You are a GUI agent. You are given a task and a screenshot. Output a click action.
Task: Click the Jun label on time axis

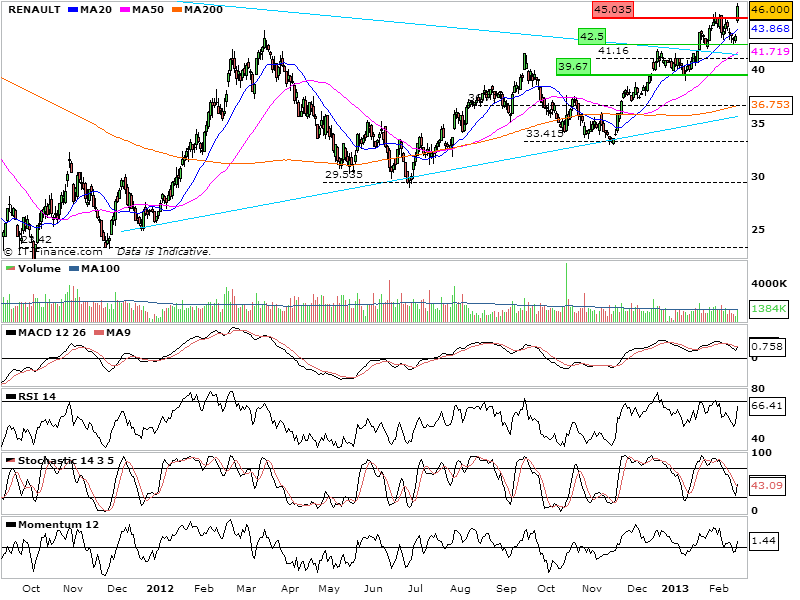pyautogui.click(x=373, y=589)
